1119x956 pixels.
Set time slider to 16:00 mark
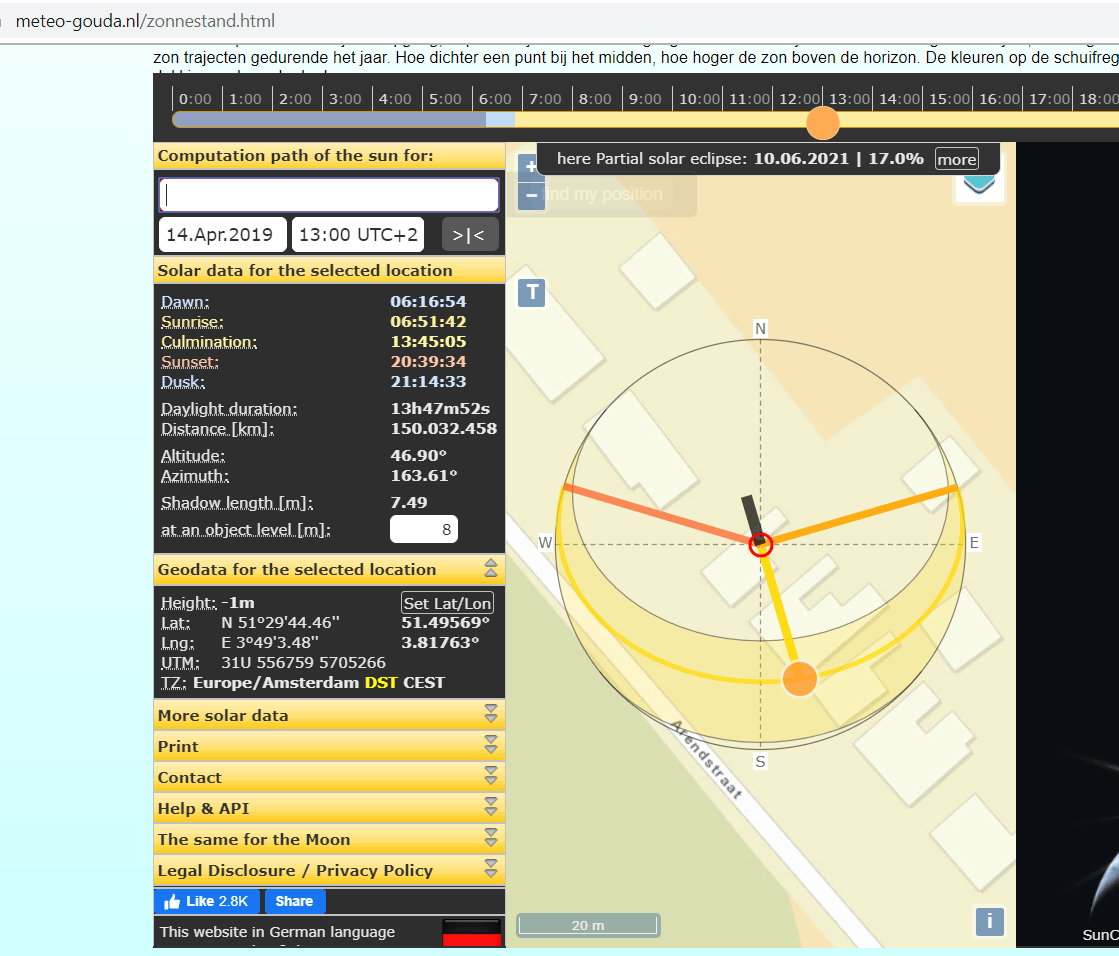[x=973, y=120]
